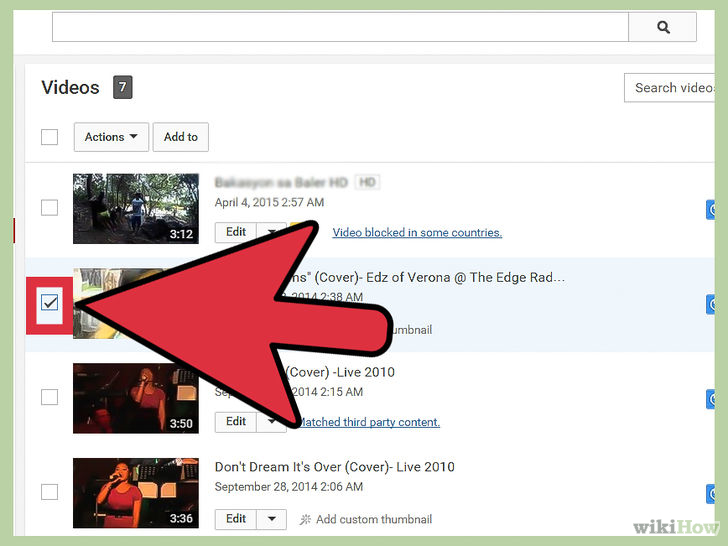Click the blue icon beside Don't Dream It's Over
728x546 pixels.
(x=710, y=494)
